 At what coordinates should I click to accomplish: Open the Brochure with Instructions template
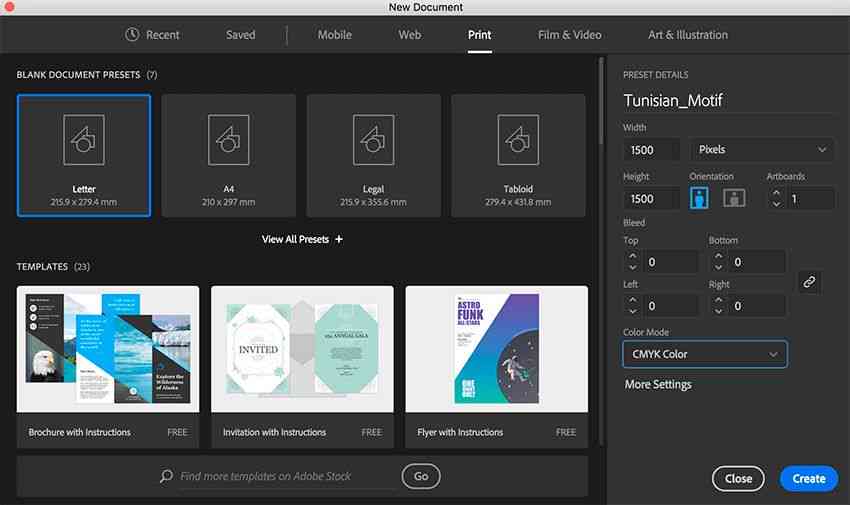click(x=108, y=367)
